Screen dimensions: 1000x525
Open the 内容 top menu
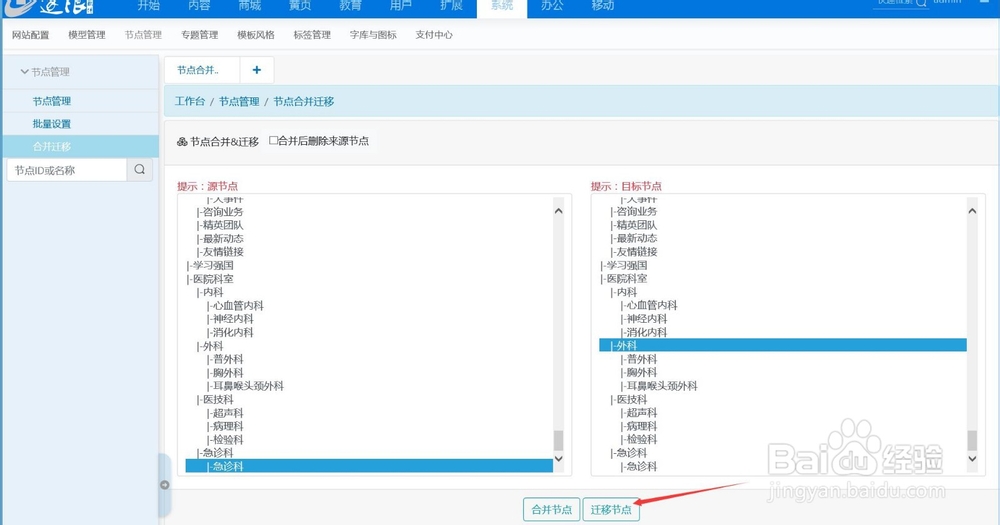point(199,6)
